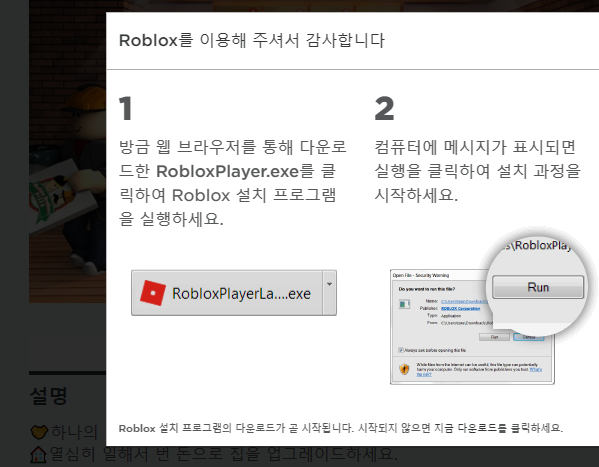Click the '설명' heading on the background page
The width and height of the screenshot is (599, 467).
click(x=49, y=396)
